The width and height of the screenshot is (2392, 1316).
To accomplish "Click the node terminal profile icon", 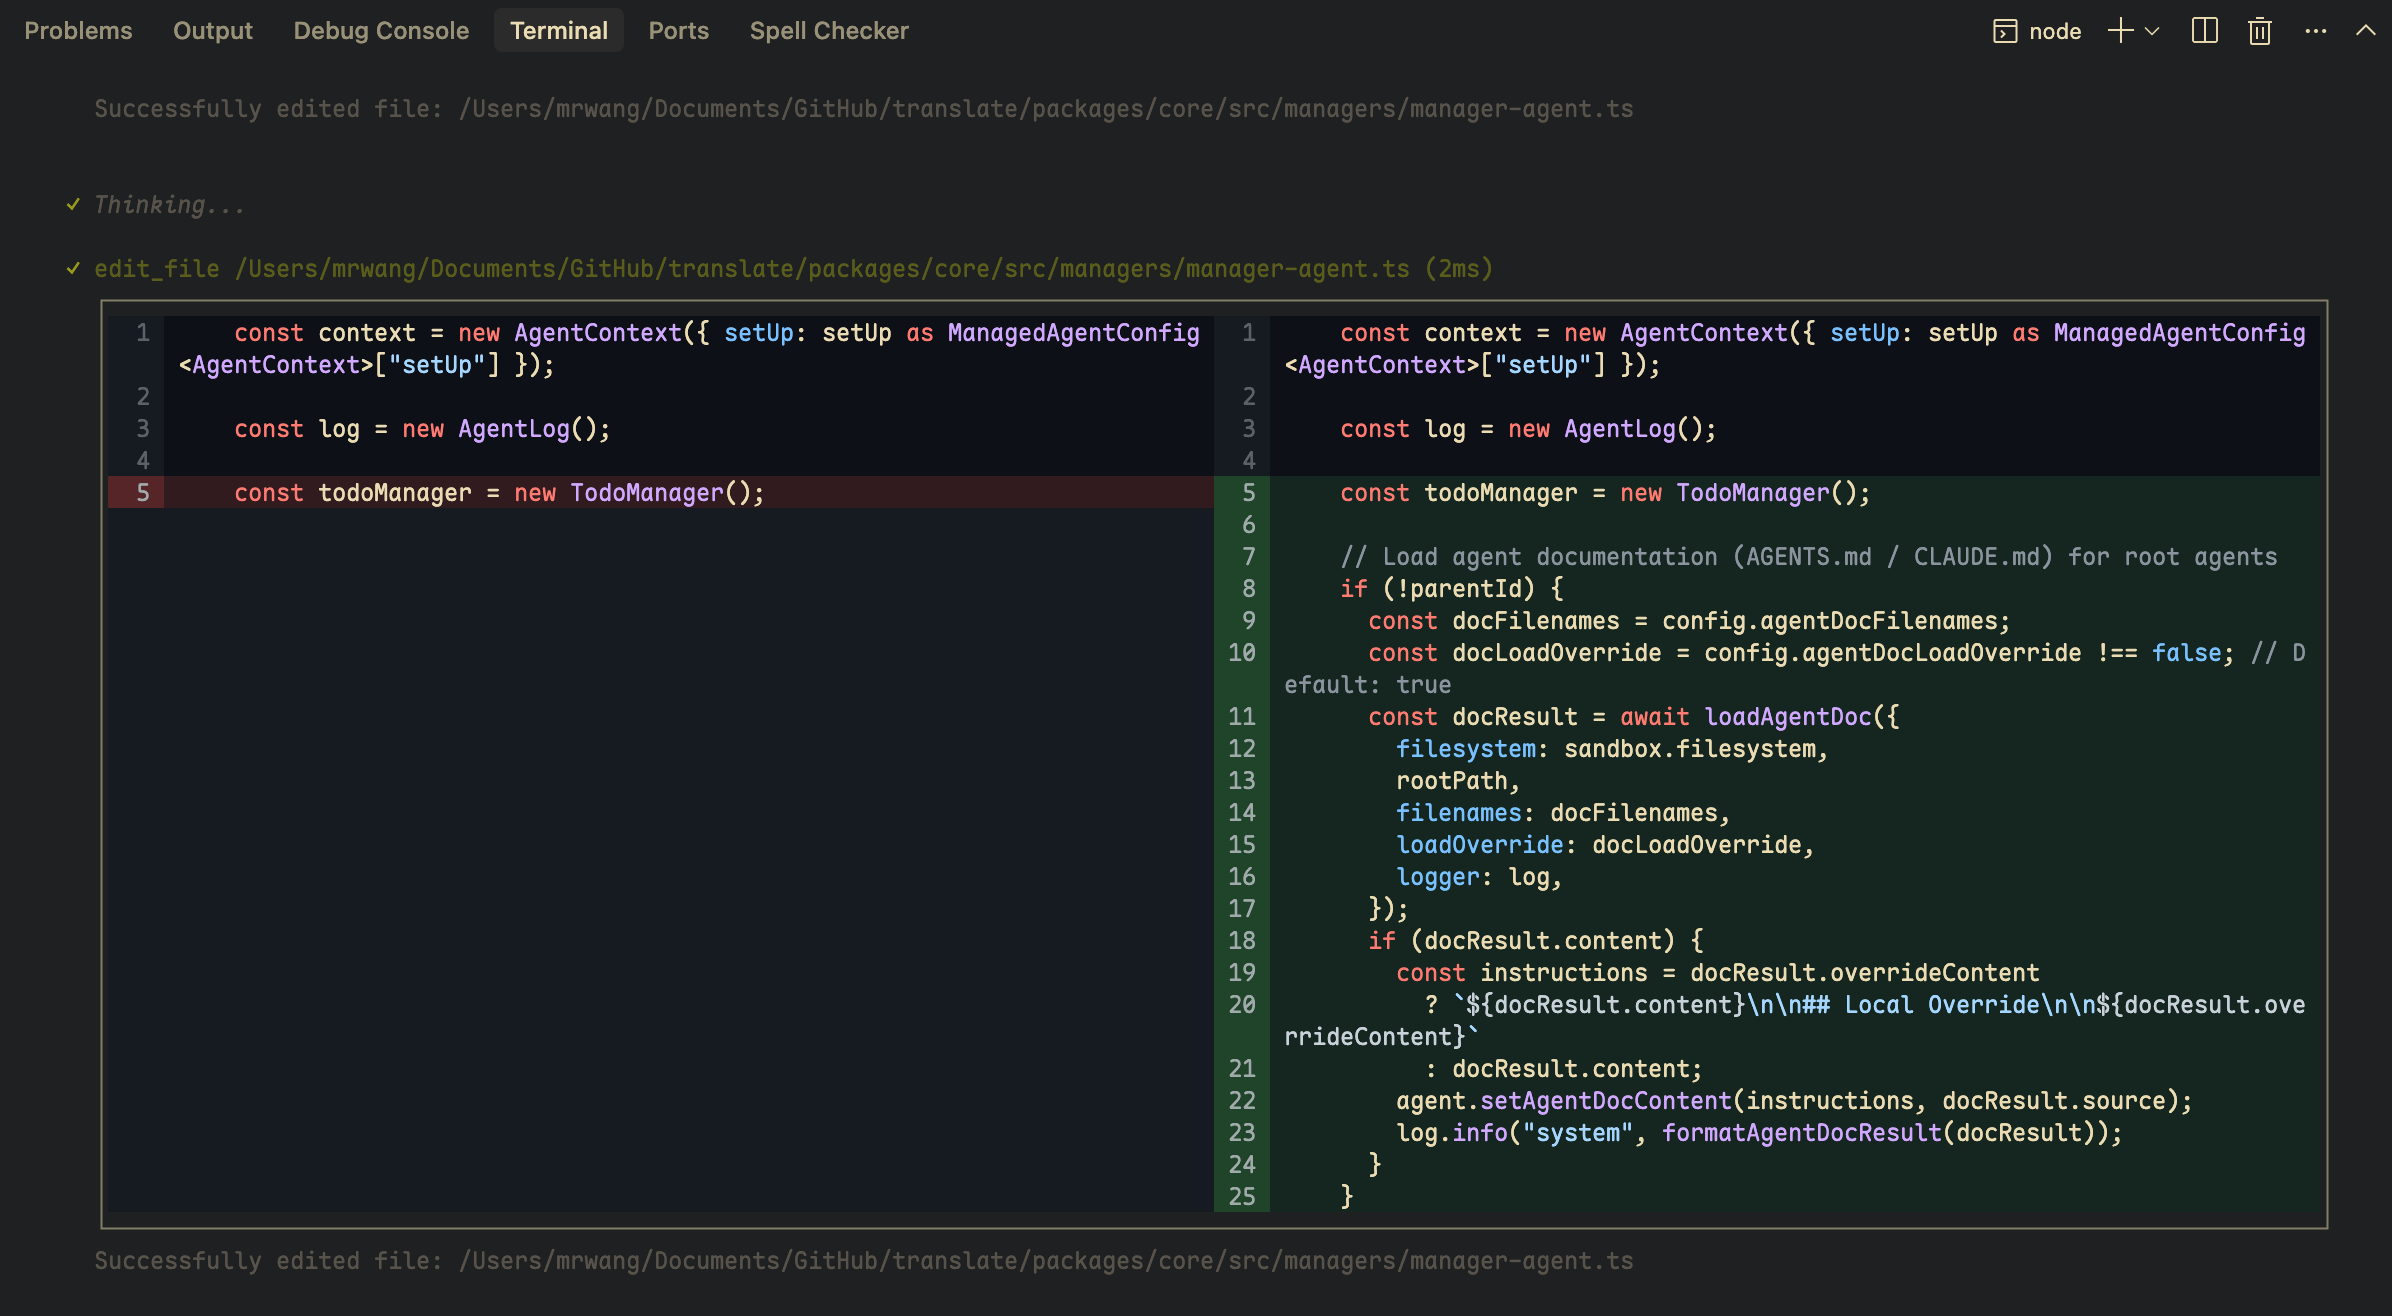I will 2005,31.
